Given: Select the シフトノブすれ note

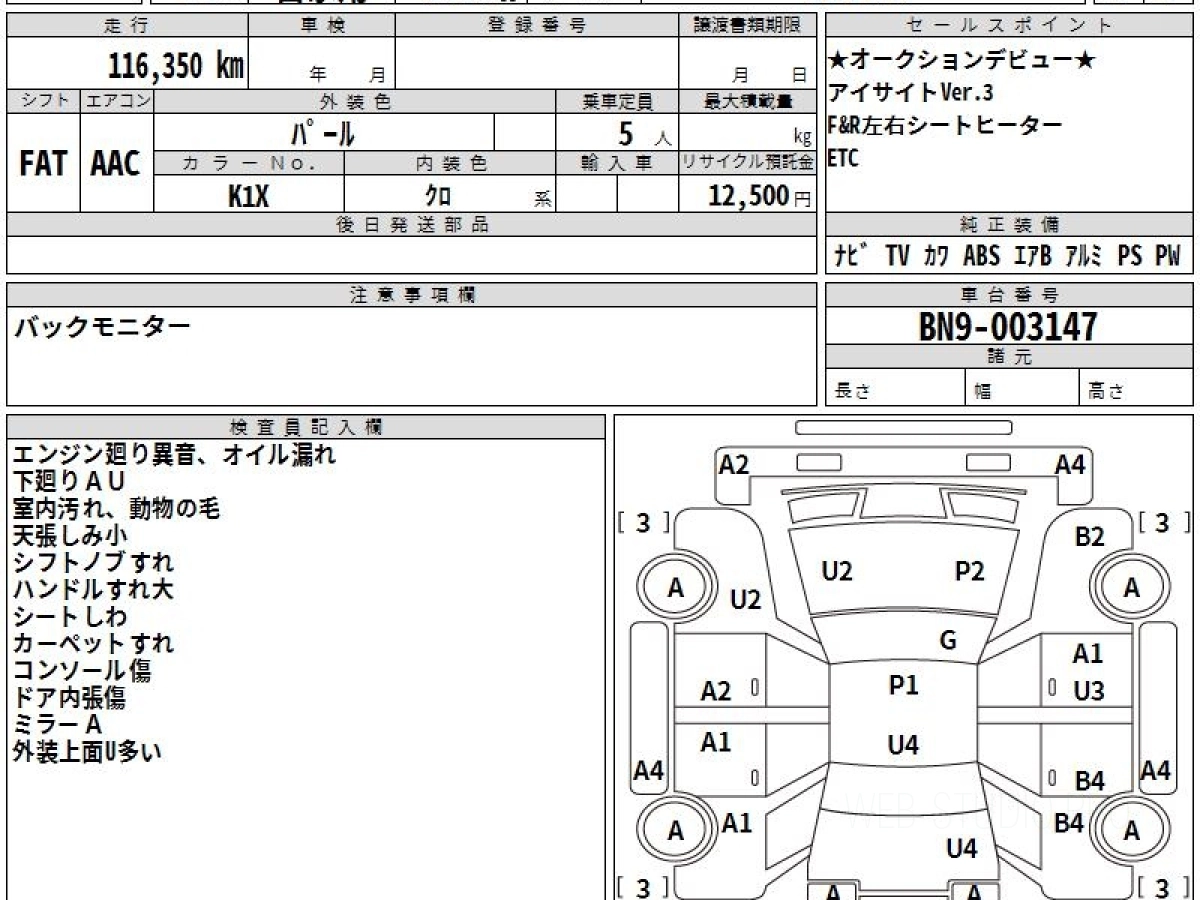Looking at the screenshot, I should pos(94,562).
